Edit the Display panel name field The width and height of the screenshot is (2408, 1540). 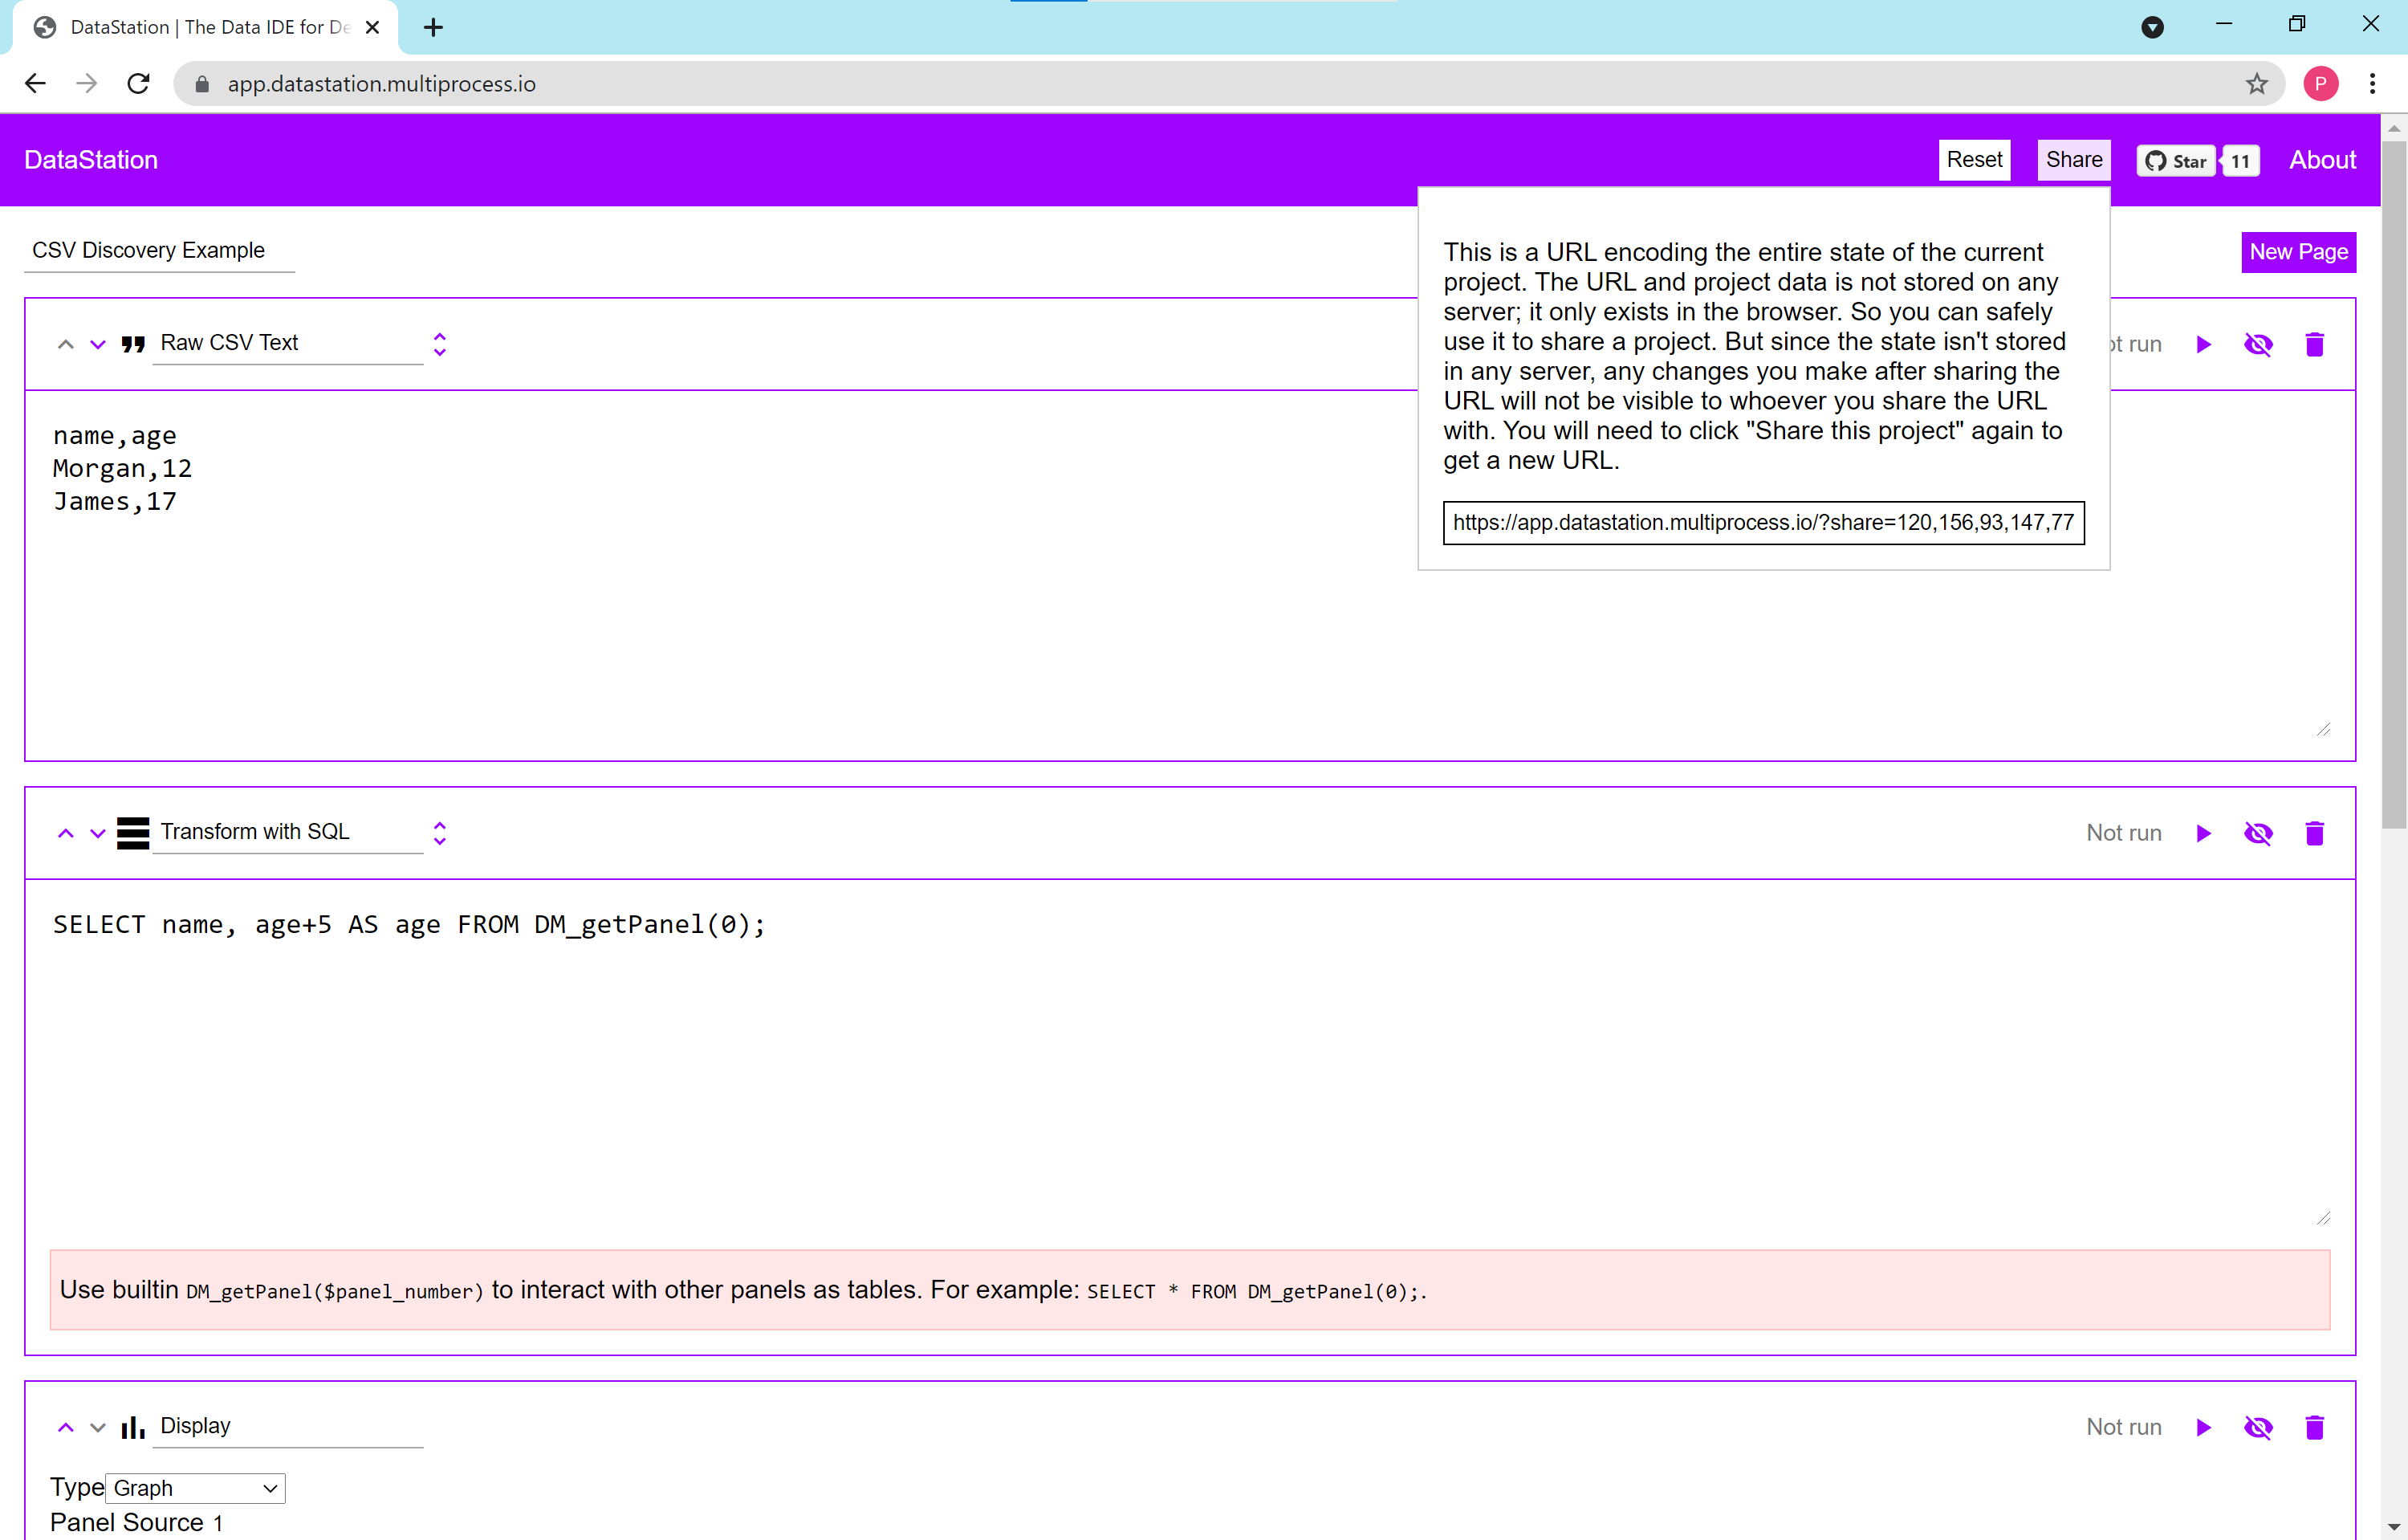288,1426
